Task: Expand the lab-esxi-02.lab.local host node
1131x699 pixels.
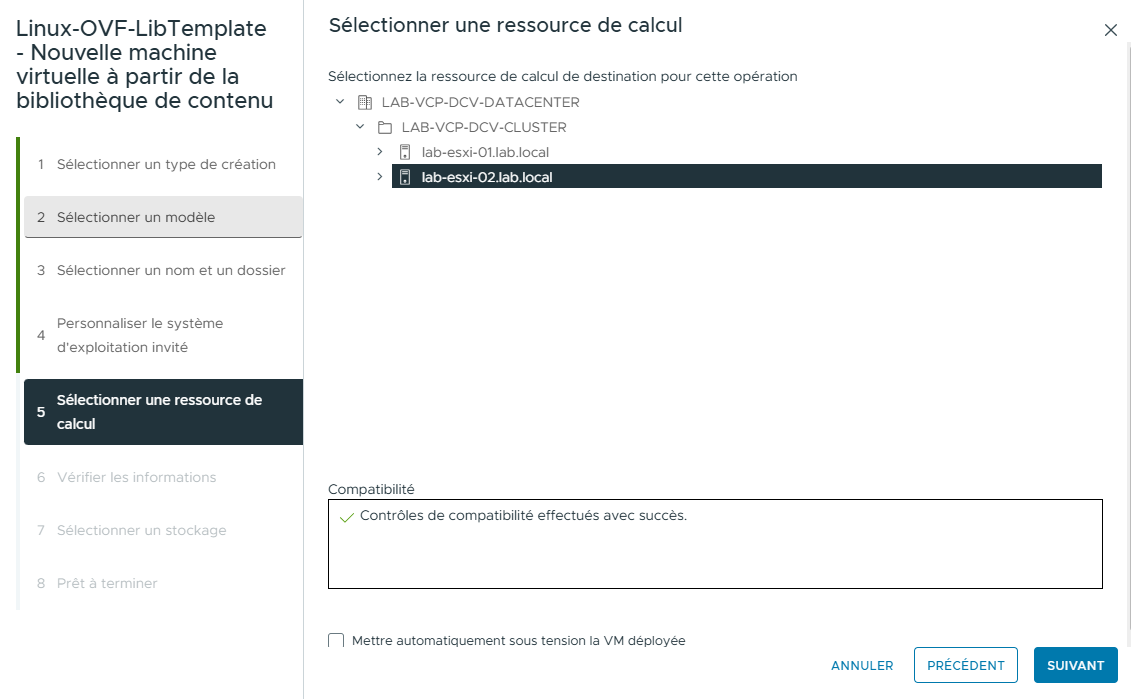Action: (380, 177)
